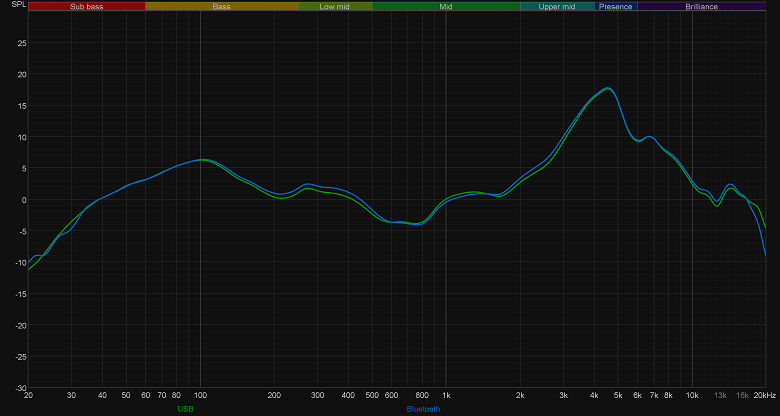
Task: Click the Sub bass frequency band
Action: click(x=87, y=6)
